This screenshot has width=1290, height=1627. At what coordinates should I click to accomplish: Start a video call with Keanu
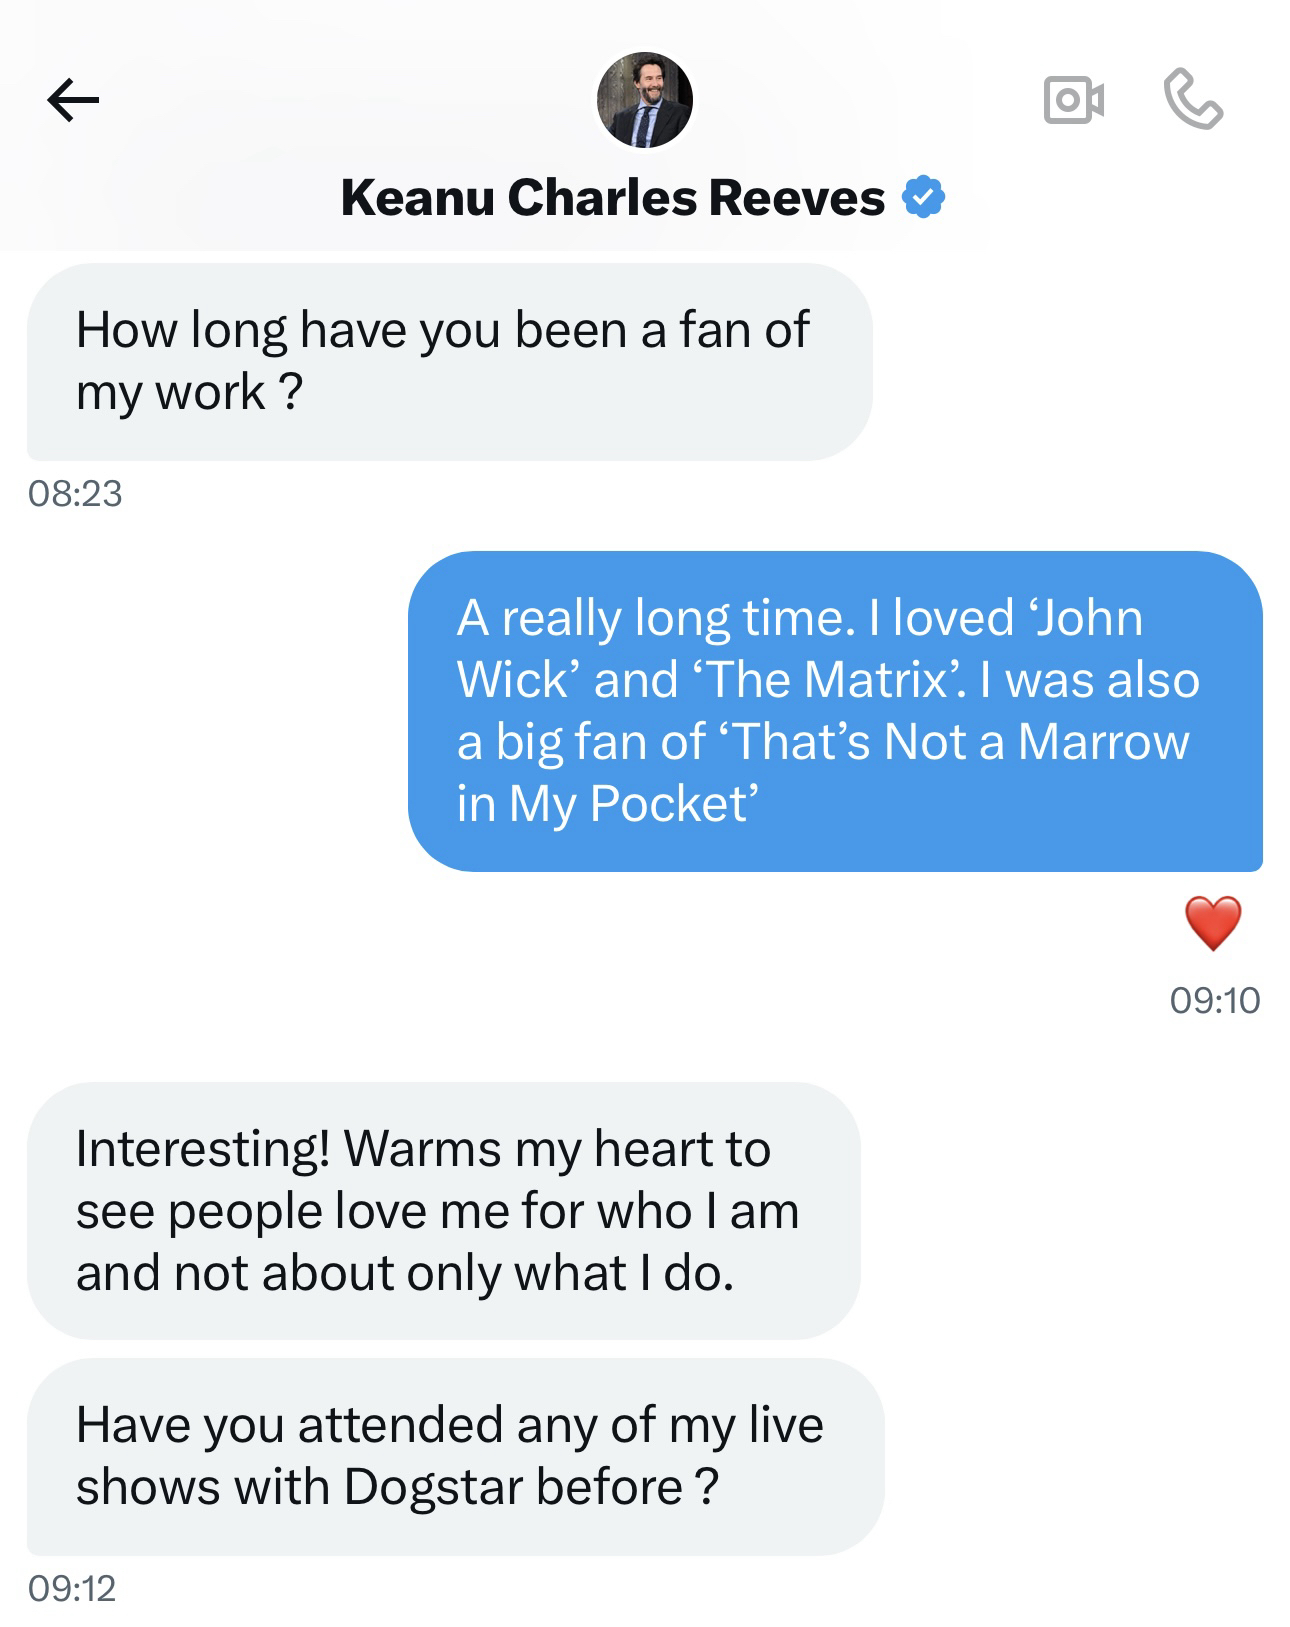[1073, 100]
